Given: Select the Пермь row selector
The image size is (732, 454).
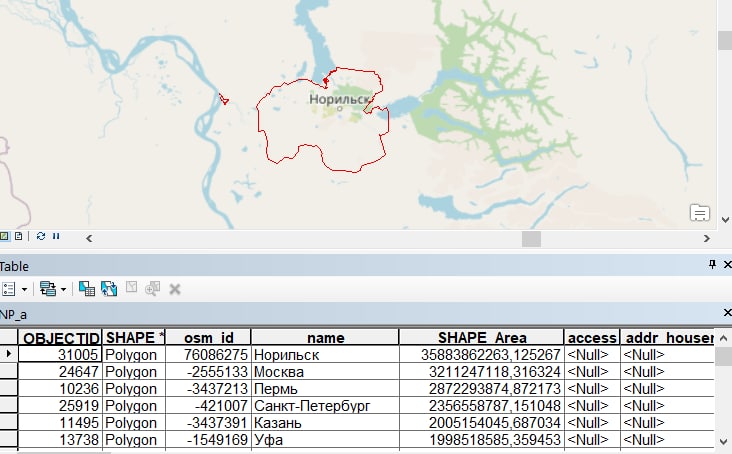Looking at the screenshot, I should [9, 388].
